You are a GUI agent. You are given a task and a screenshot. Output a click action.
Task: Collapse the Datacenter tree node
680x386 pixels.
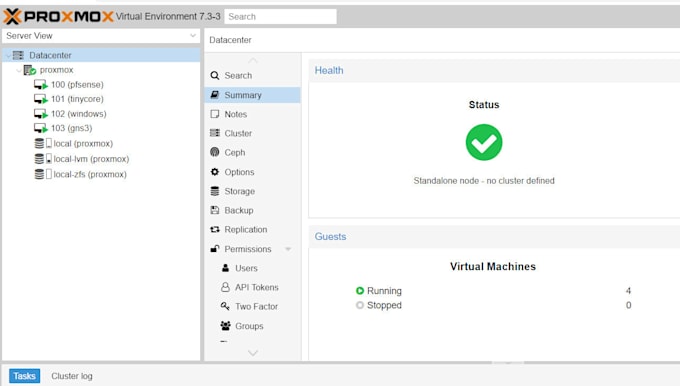[8, 56]
